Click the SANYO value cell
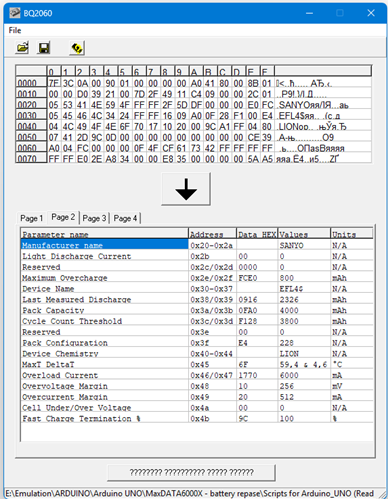388x499 pixels. (304, 245)
